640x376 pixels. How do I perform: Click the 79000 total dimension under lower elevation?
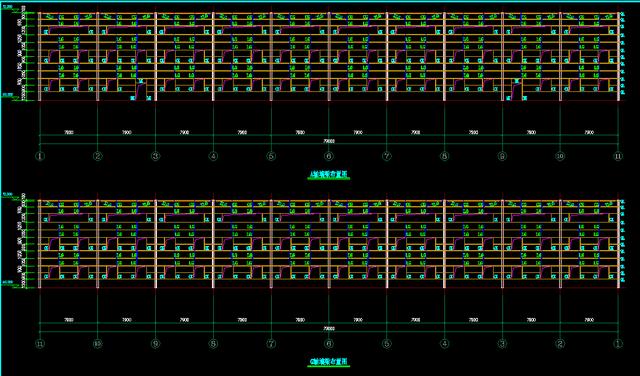click(329, 329)
